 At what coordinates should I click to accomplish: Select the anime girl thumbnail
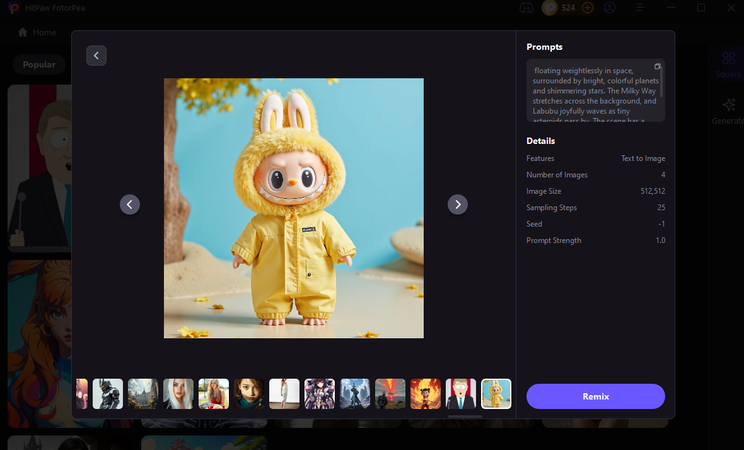319,394
